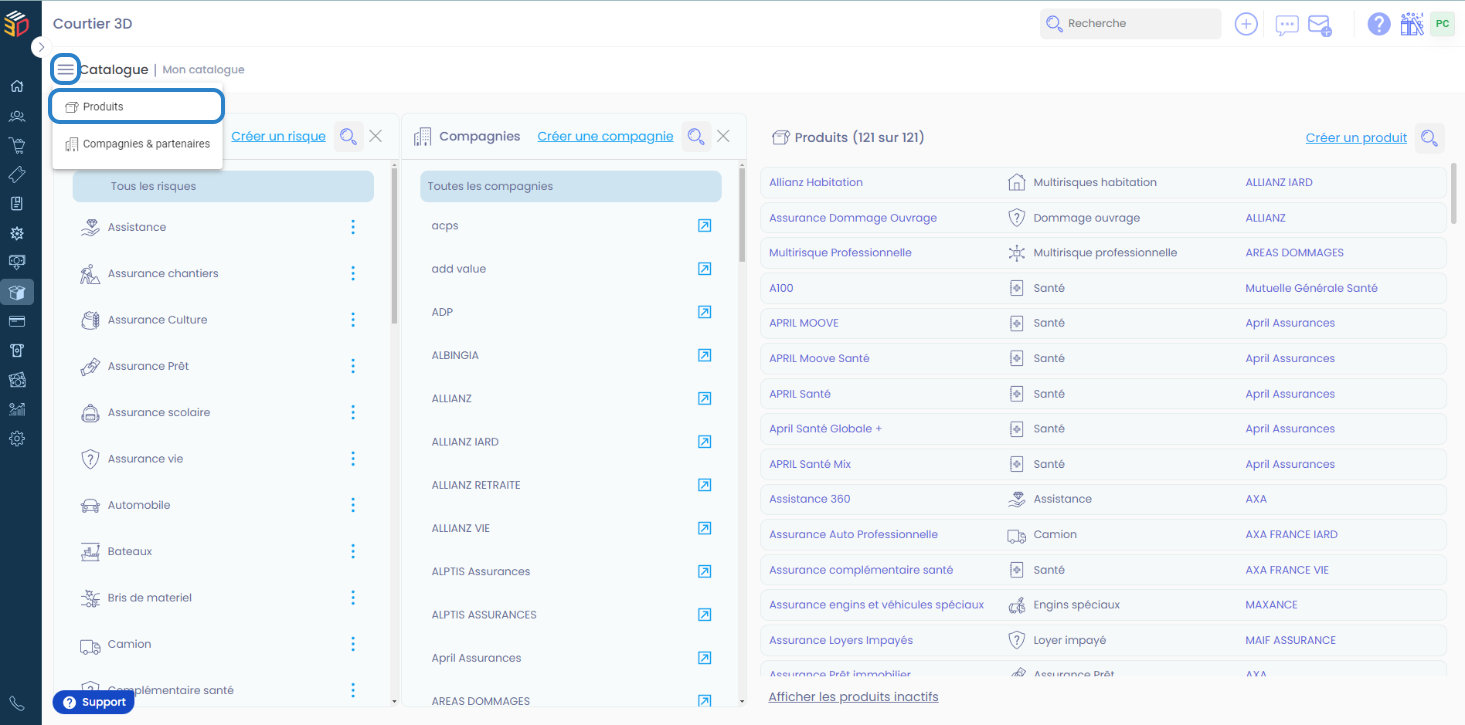
Task: Open the external link icon for April Assurances
Action: pos(704,658)
